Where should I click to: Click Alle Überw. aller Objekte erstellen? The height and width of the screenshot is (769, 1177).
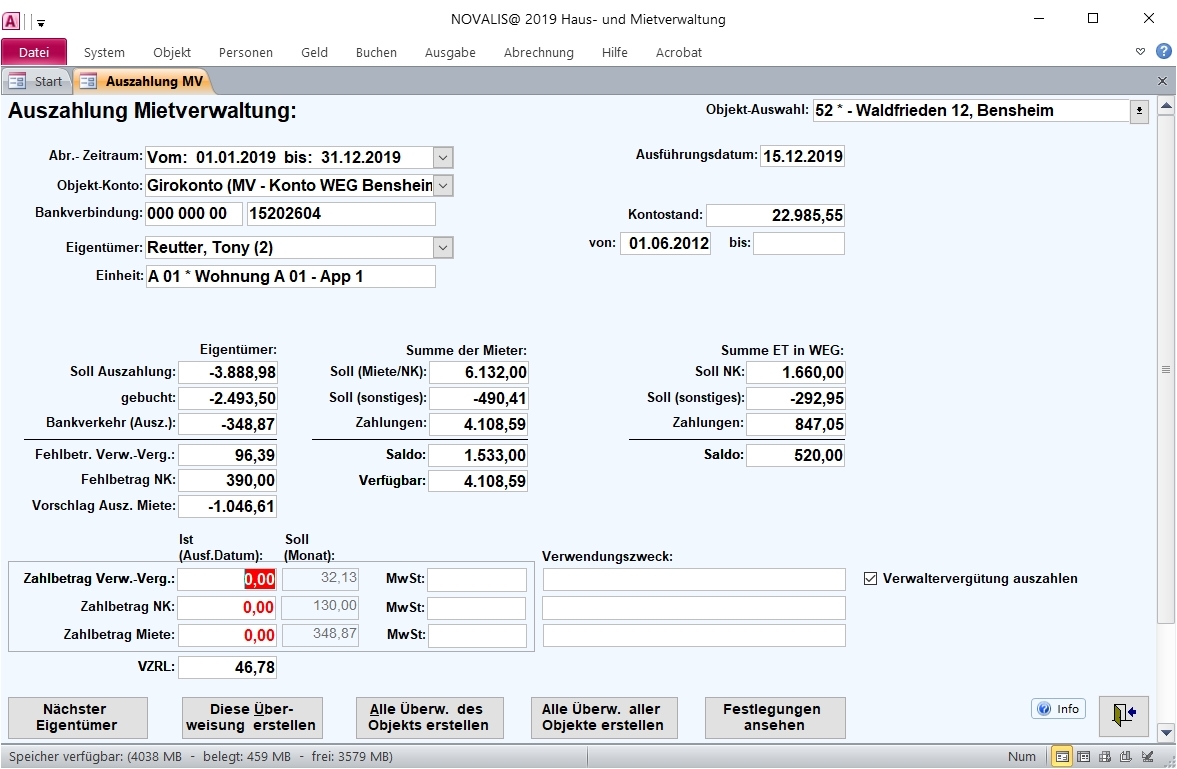tap(604, 717)
